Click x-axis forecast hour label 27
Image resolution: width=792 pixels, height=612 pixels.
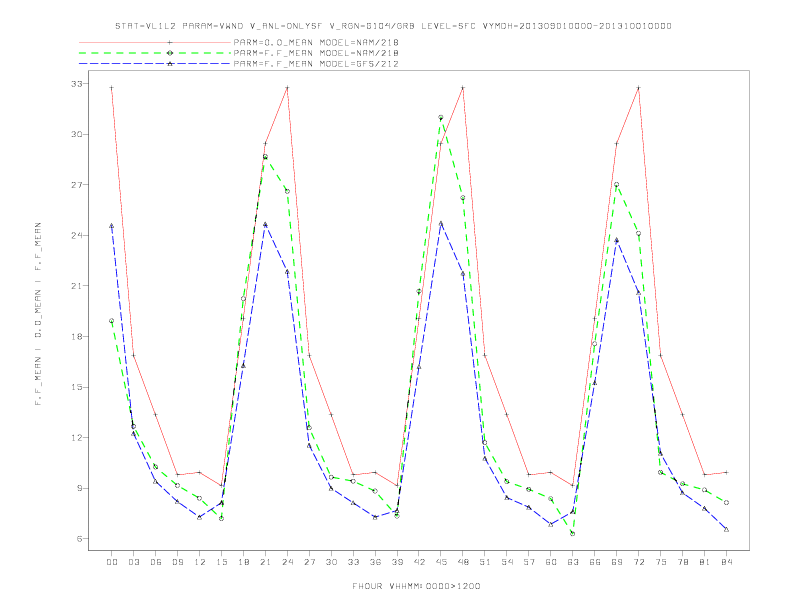310,562
